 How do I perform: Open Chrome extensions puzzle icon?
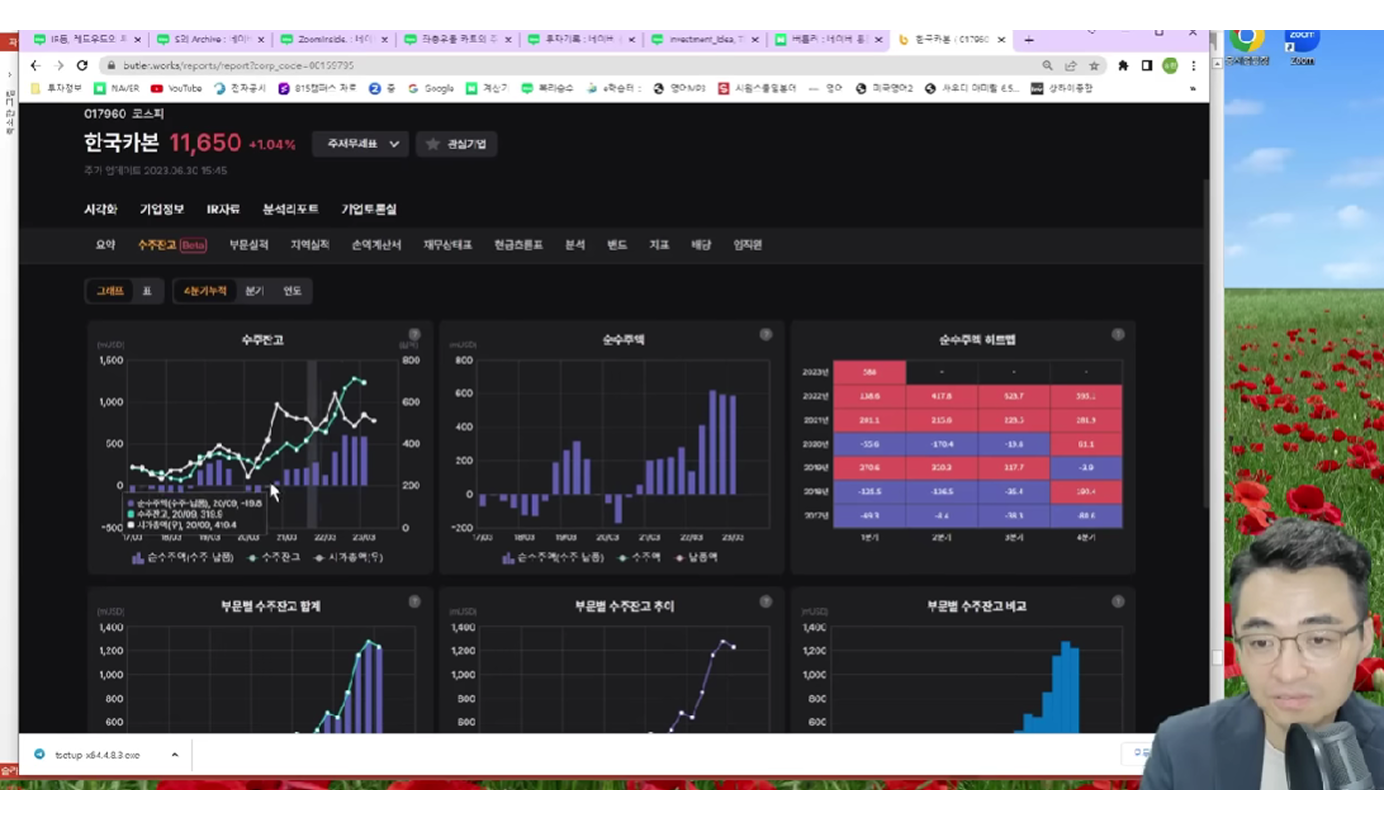pyautogui.click(x=1123, y=65)
